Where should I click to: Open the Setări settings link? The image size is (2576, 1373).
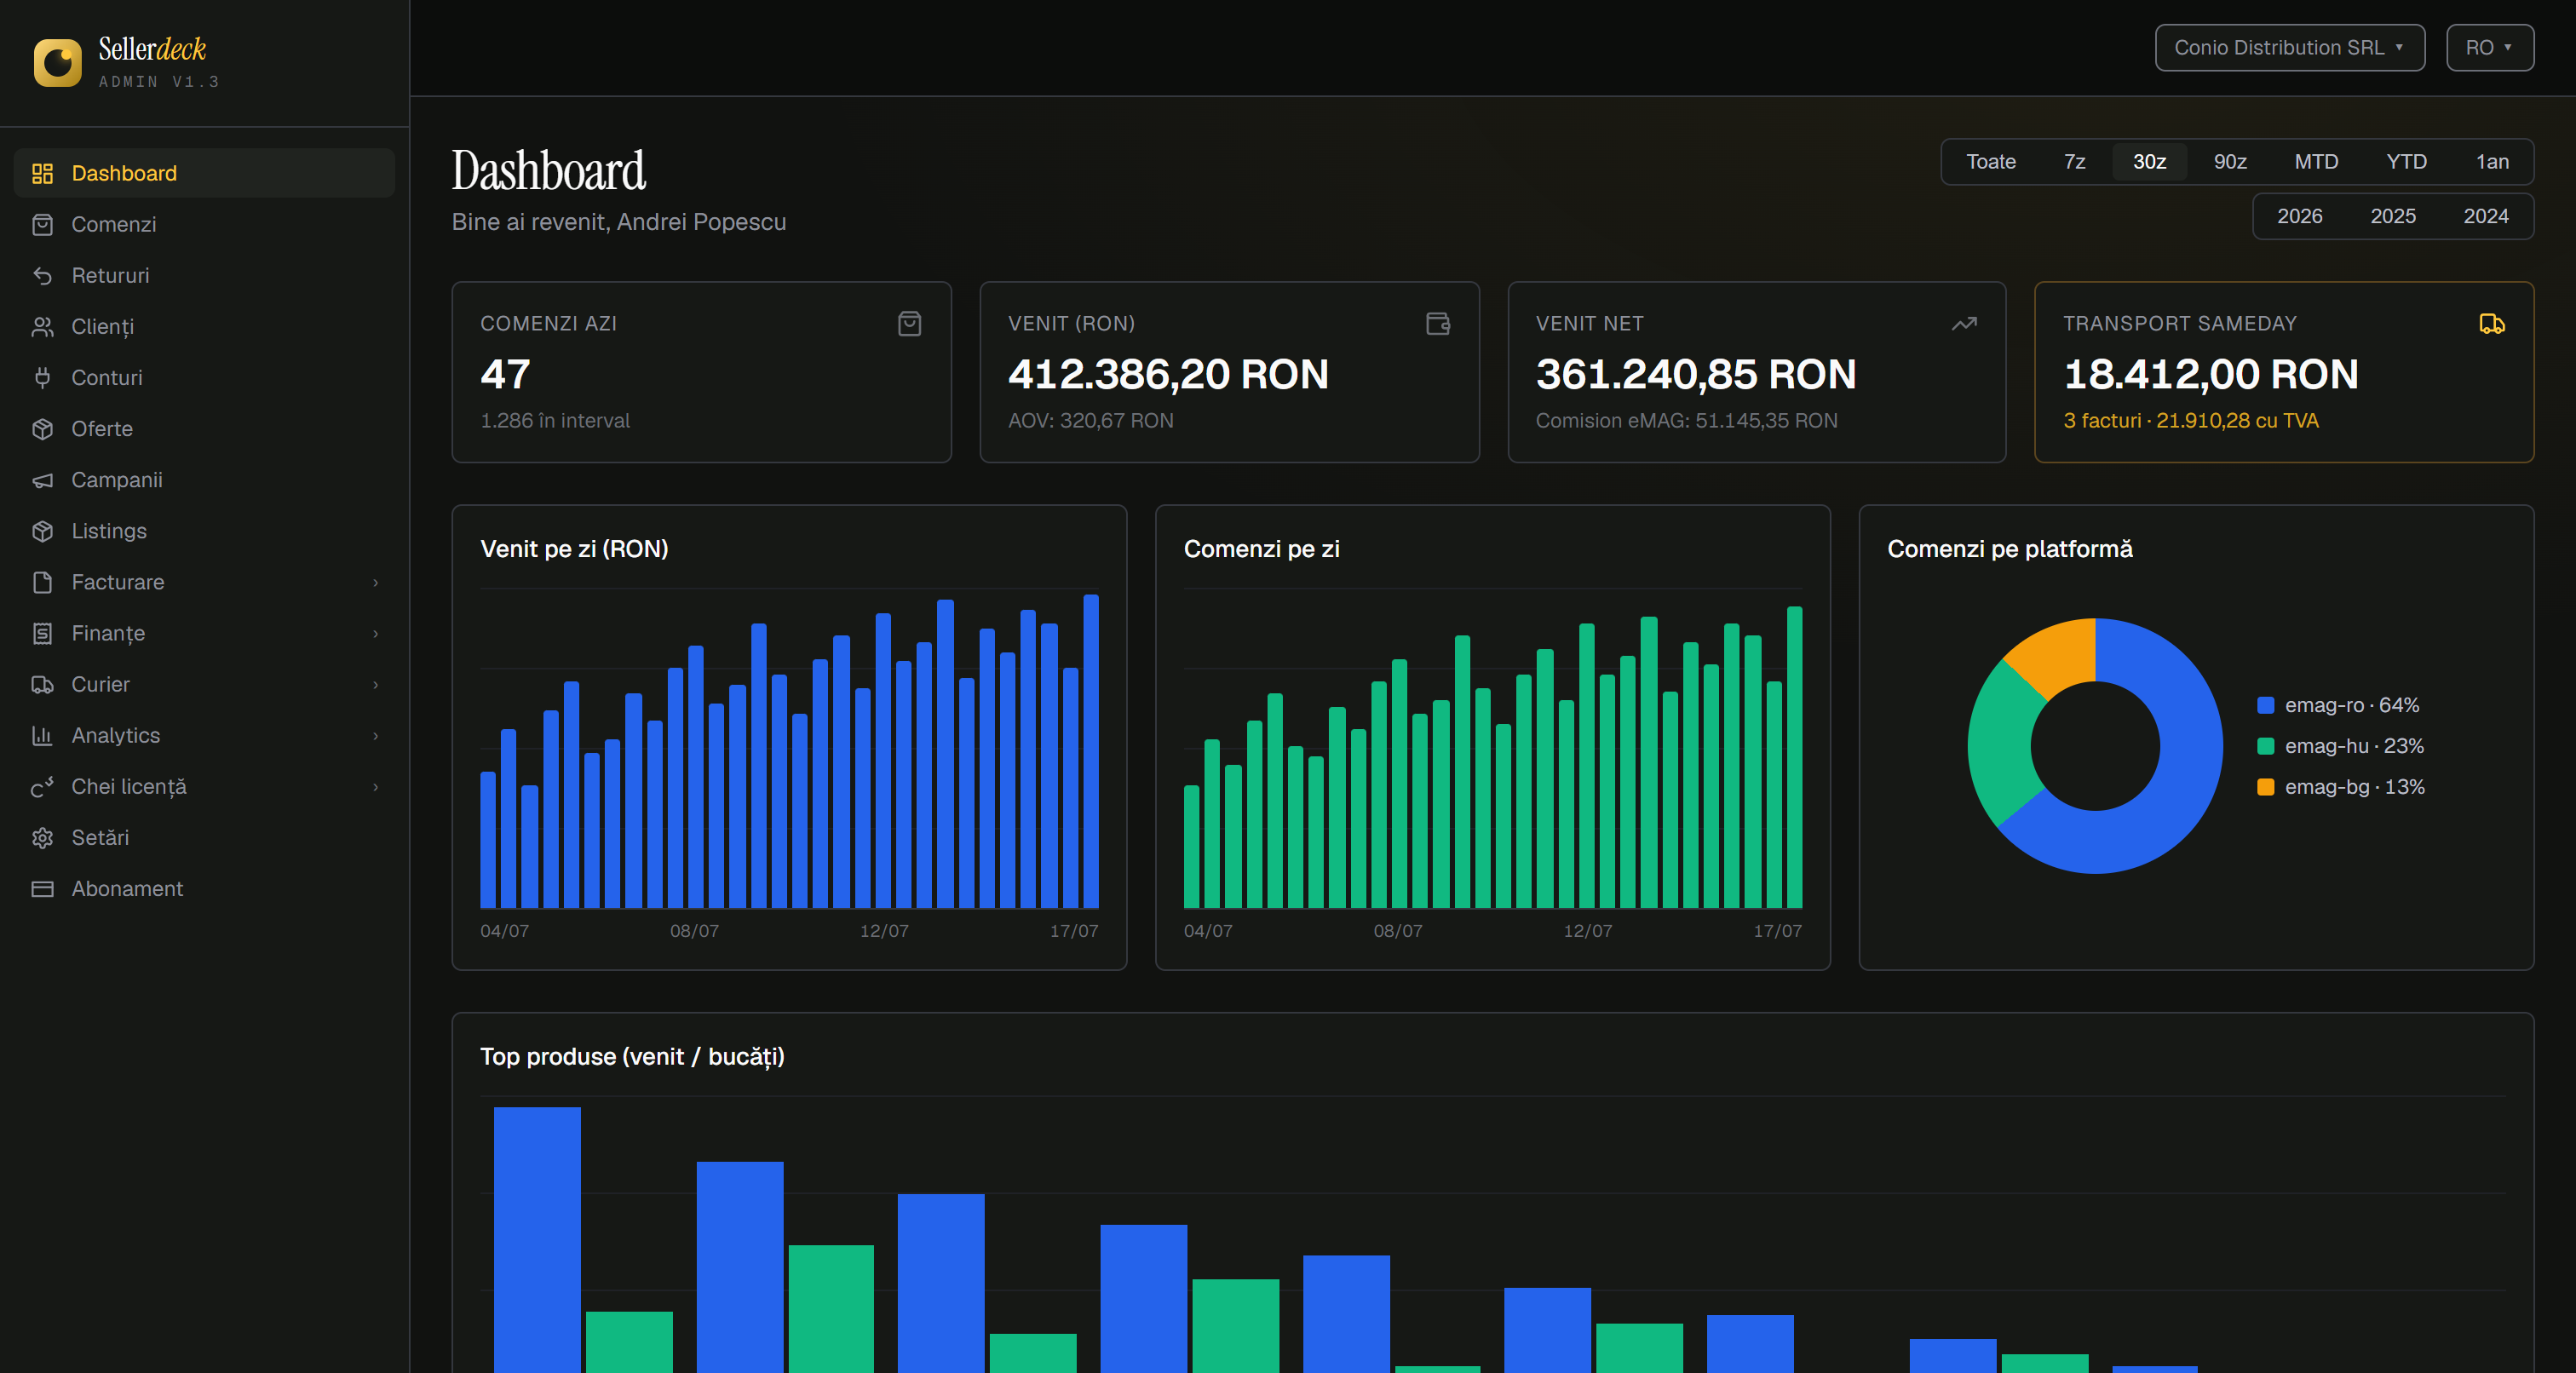pos(204,838)
